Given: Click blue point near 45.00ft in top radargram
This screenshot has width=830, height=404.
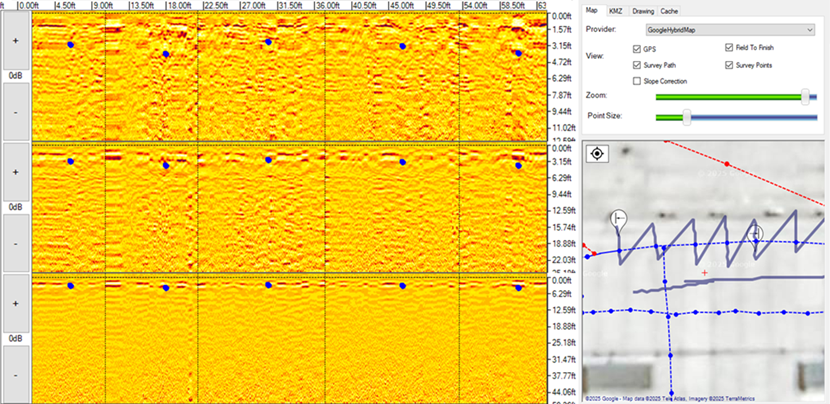Looking at the screenshot, I should click(402, 47).
